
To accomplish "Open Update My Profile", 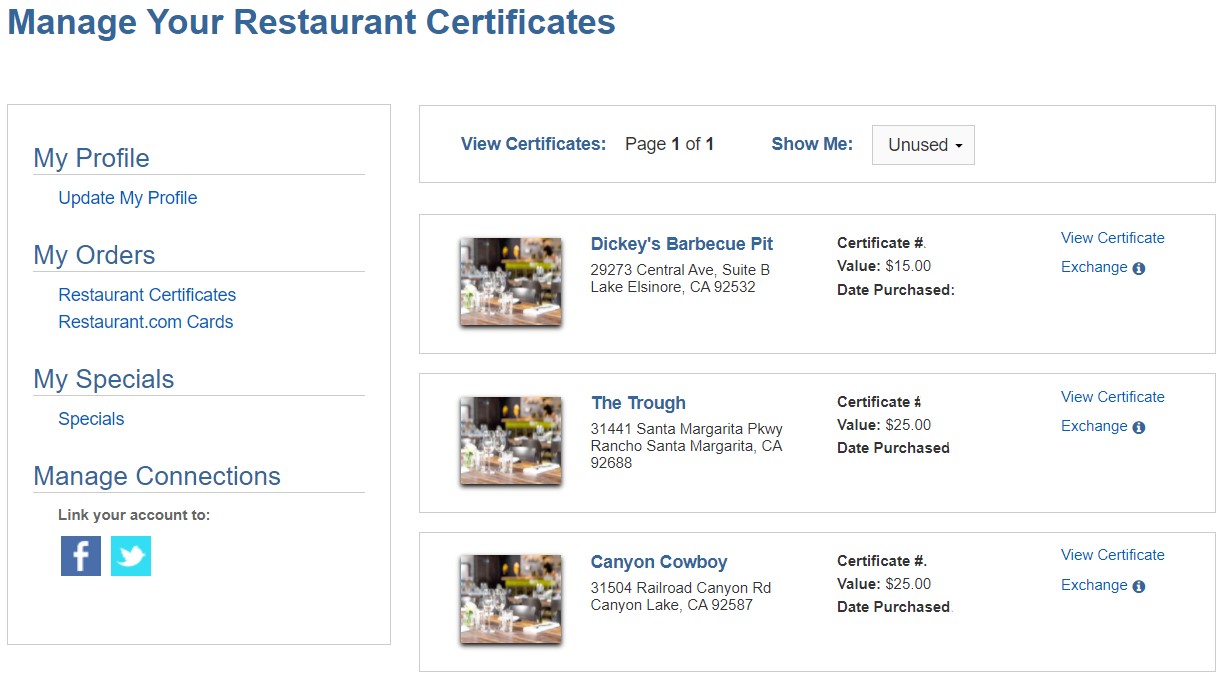I will (127, 197).
